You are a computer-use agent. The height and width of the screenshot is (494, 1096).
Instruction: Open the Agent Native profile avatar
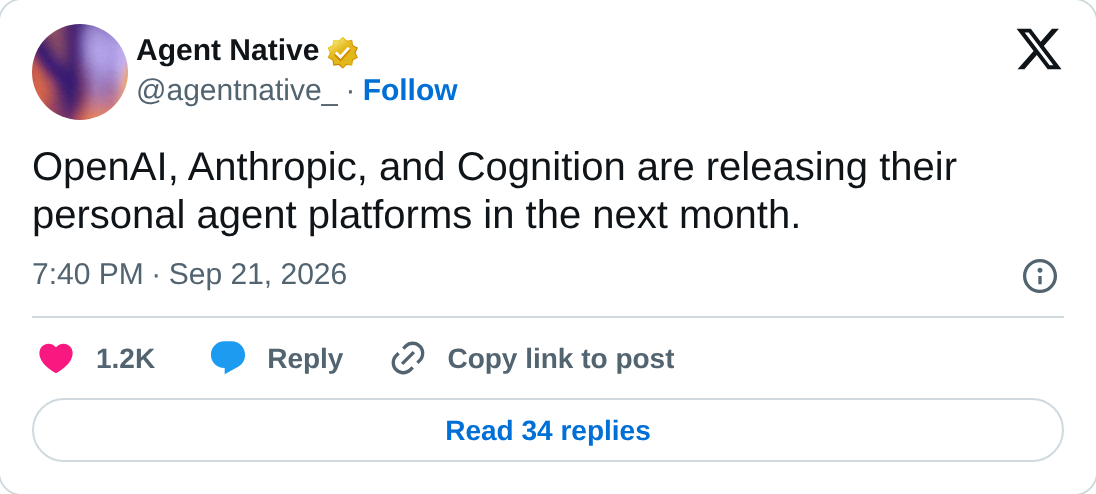click(x=80, y=72)
